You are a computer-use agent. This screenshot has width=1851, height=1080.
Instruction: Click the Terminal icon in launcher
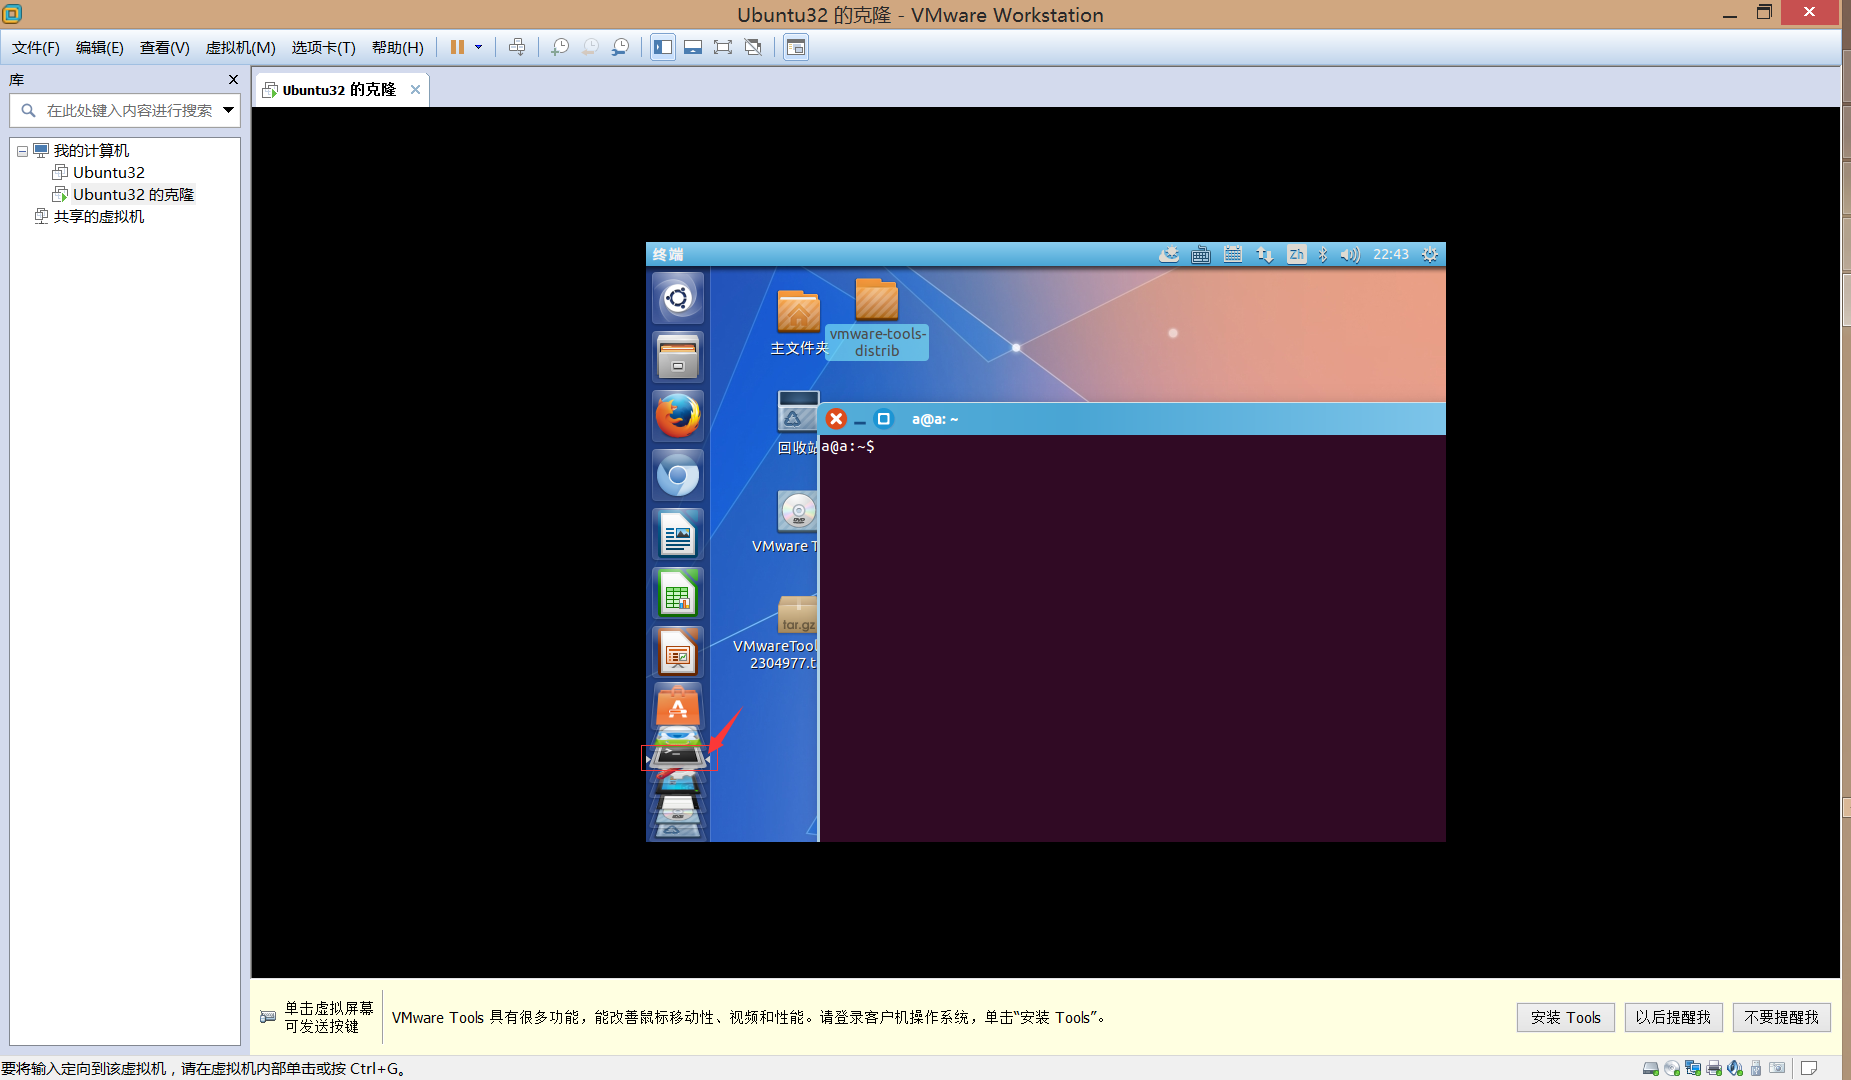click(678, 758)
